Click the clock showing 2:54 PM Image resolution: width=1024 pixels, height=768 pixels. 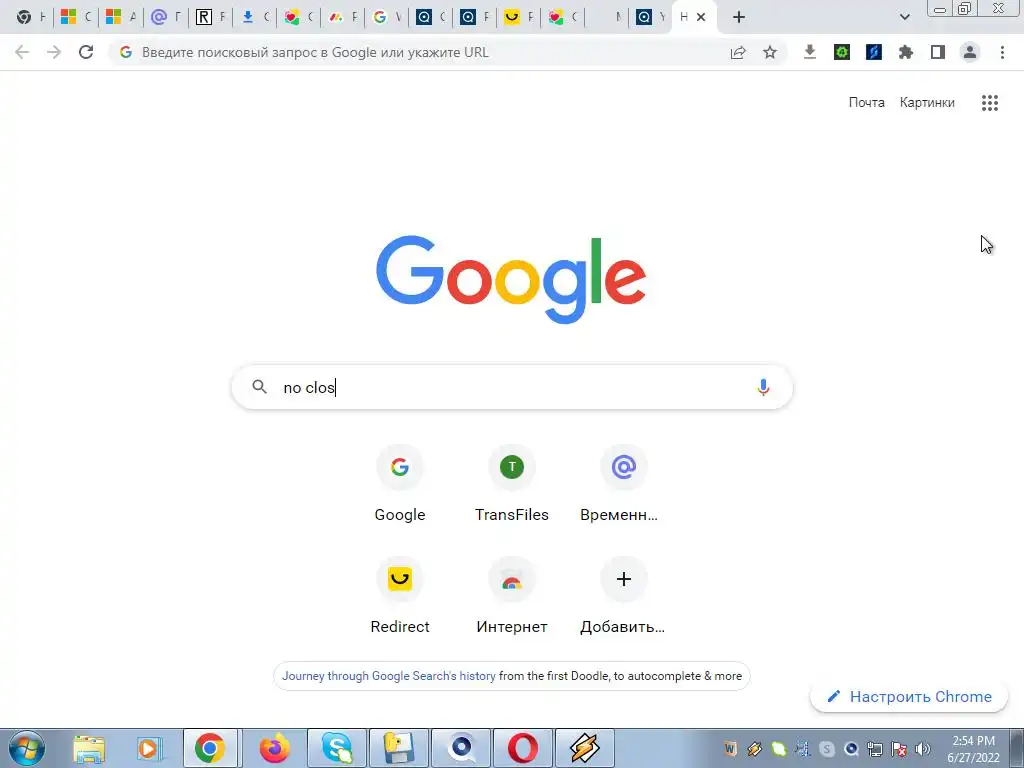(973, 748)
